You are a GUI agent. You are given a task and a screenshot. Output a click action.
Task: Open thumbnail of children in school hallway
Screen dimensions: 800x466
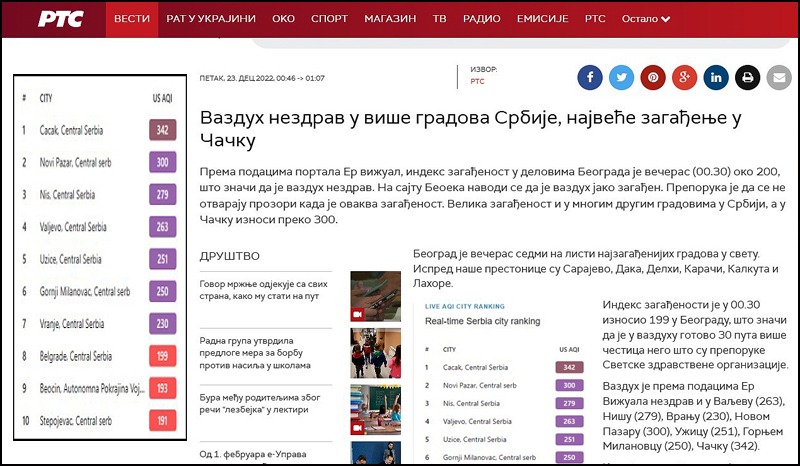pos(376,353)
